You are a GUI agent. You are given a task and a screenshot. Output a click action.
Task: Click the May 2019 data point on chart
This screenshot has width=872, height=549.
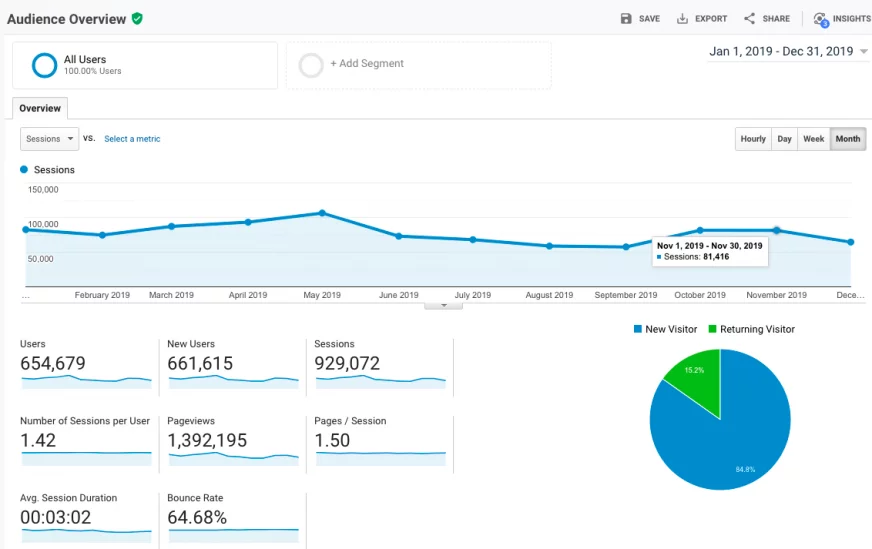(x=322, y=213)
